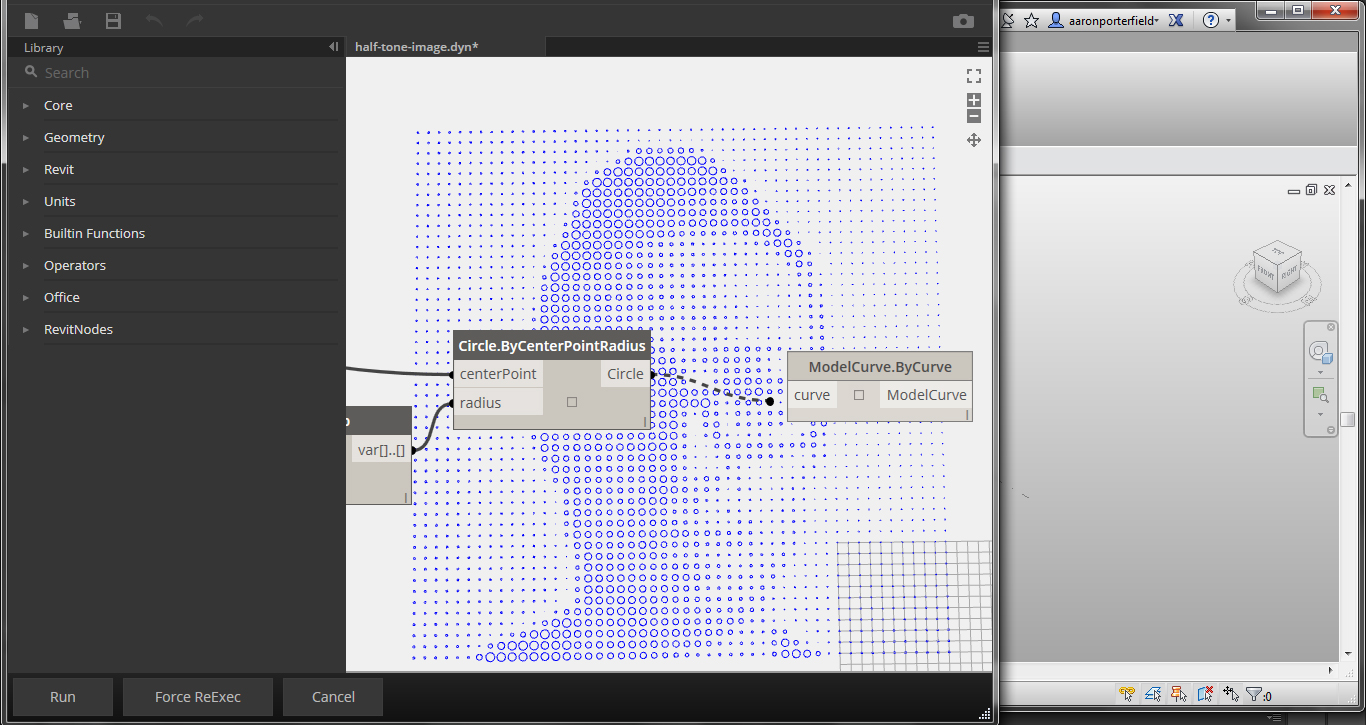This screenshot has height=725, width=1366.
Task: Toggle Drag Elements on Selection in Revit status bar
Action: 1231,694
